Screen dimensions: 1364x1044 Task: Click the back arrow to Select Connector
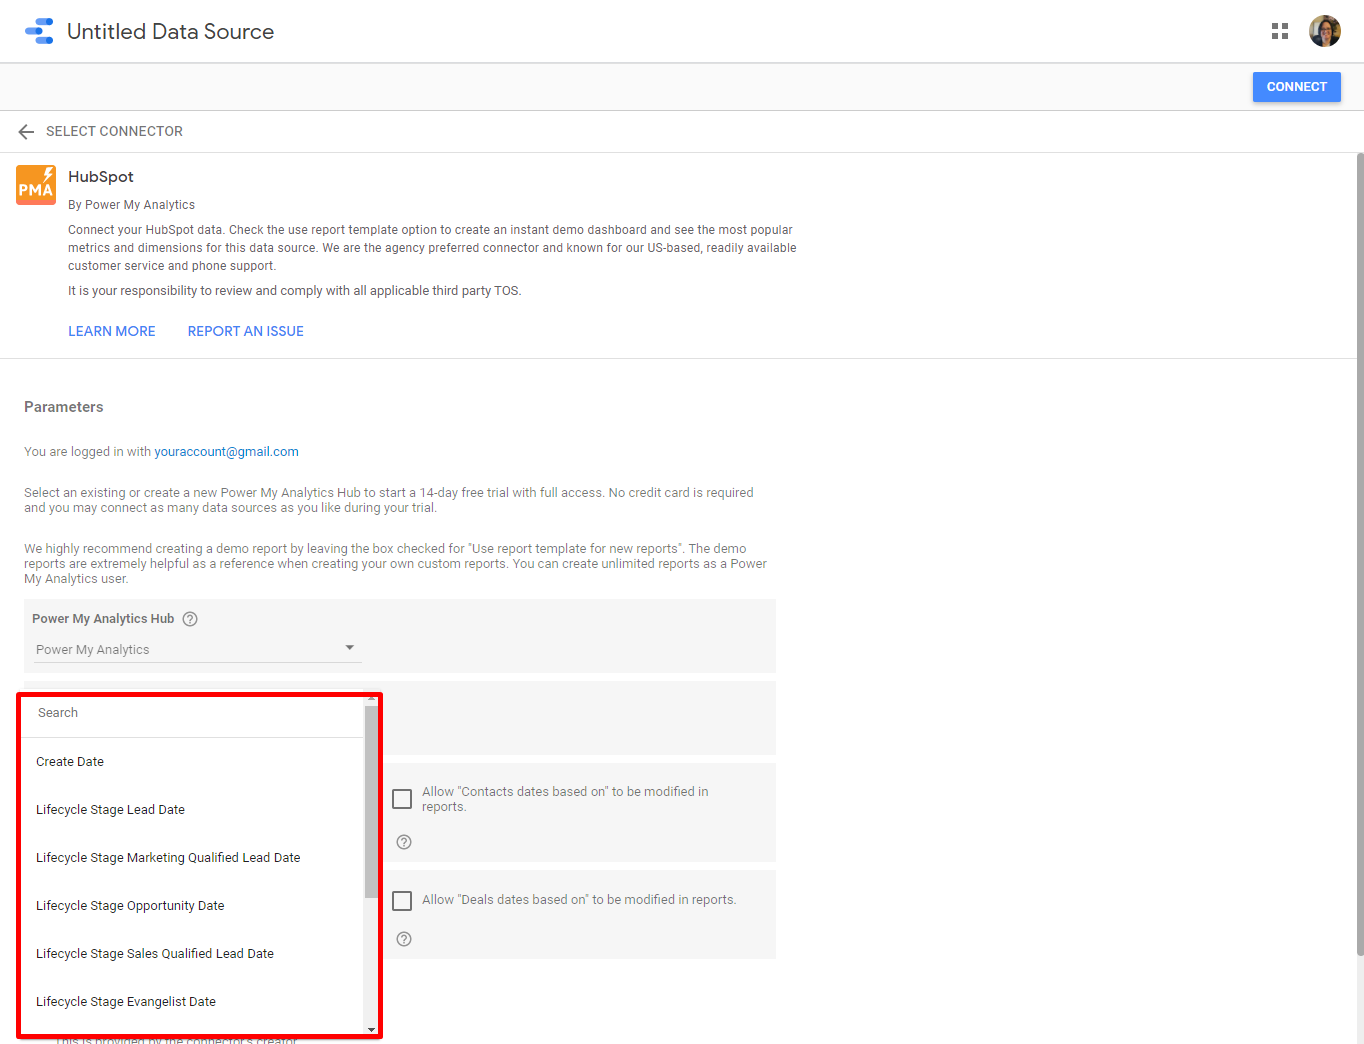pyautogui.click(x=26, y=132)
